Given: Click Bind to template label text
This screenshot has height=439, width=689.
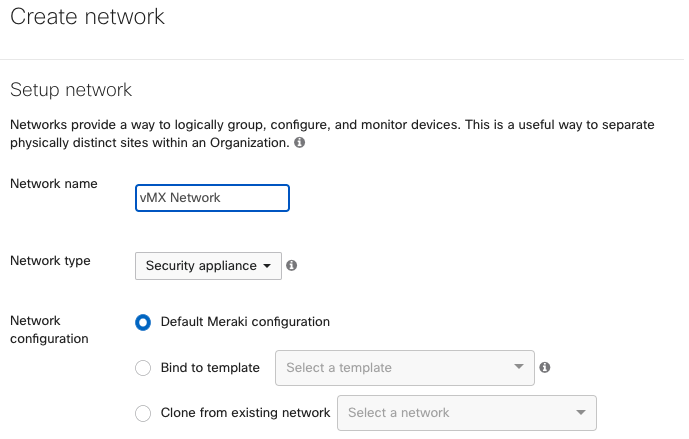Looking at the screenshot, I should coord(210,367).
